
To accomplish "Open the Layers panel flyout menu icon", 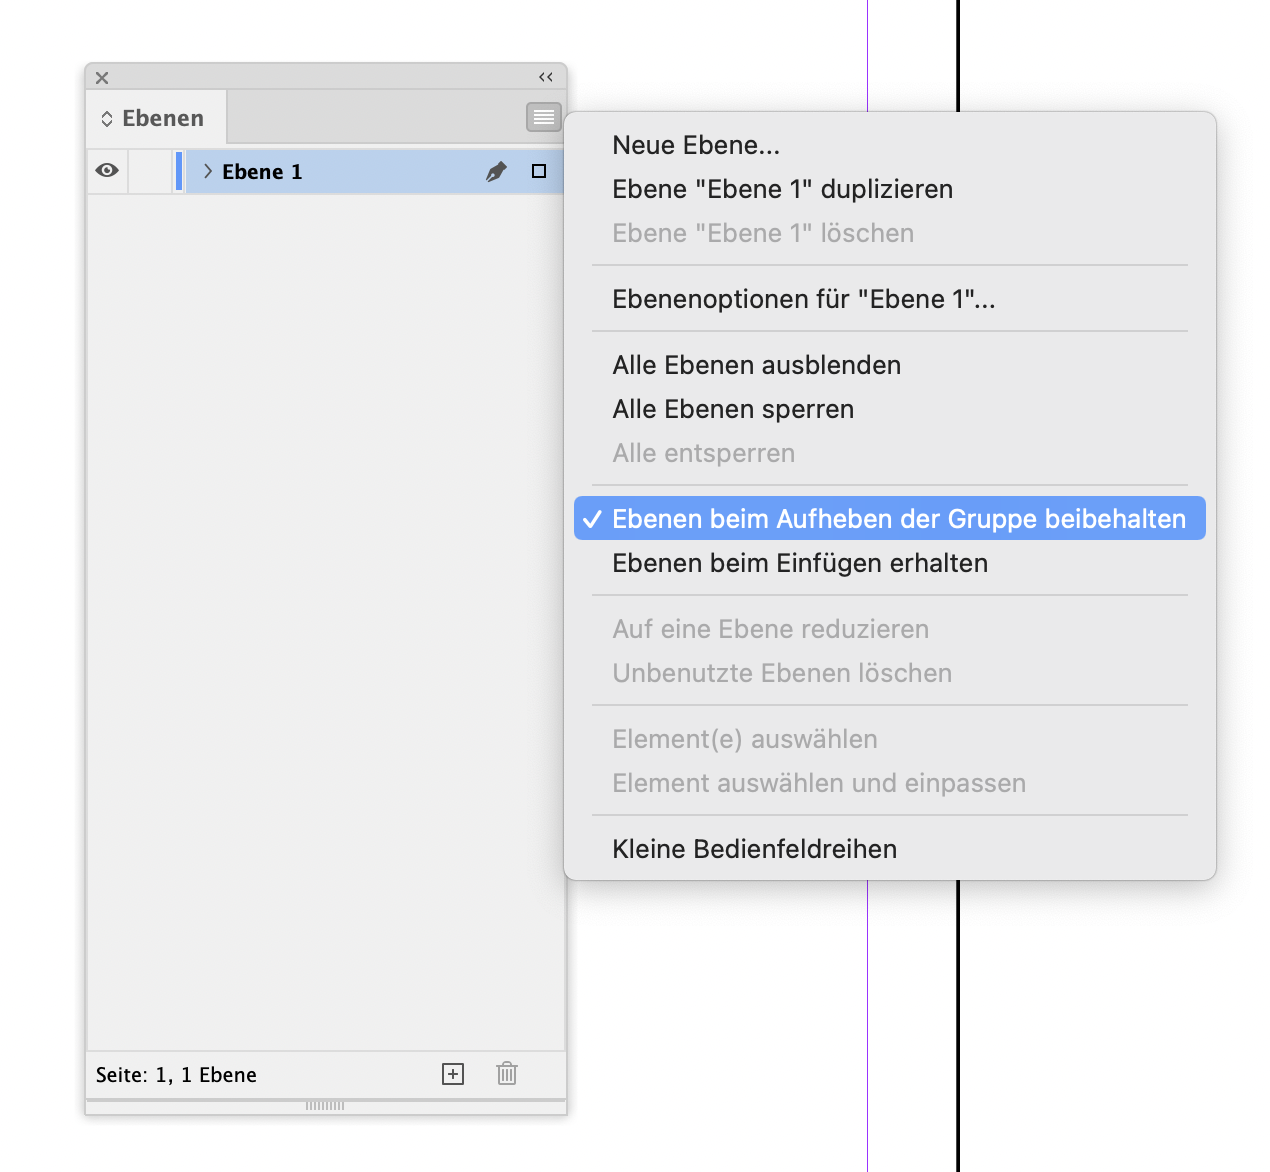I will 543,117.
